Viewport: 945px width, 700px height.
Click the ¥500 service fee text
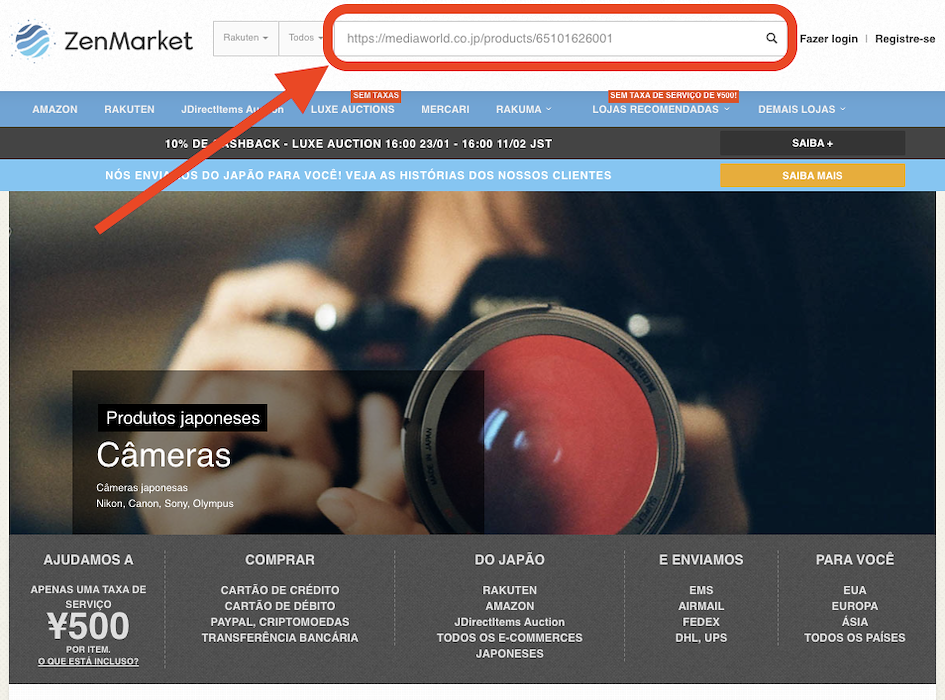(x=89, y=626)
